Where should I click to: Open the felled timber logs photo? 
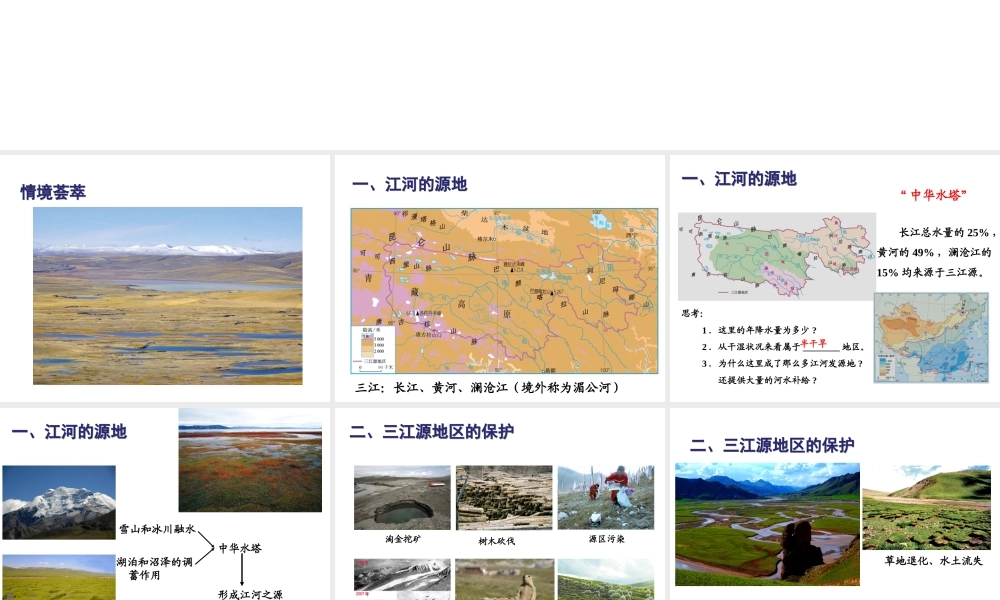(x=504, y=497)
